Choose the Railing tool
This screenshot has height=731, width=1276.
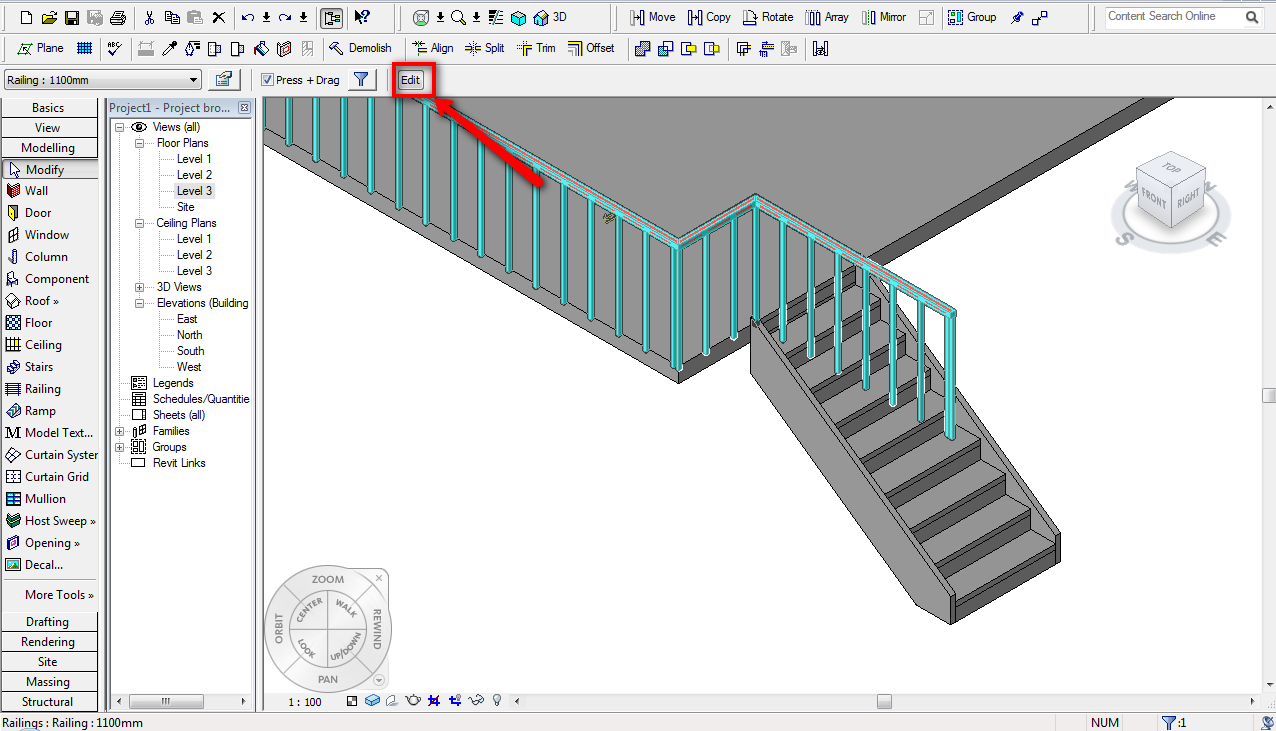tap(42, 389)
